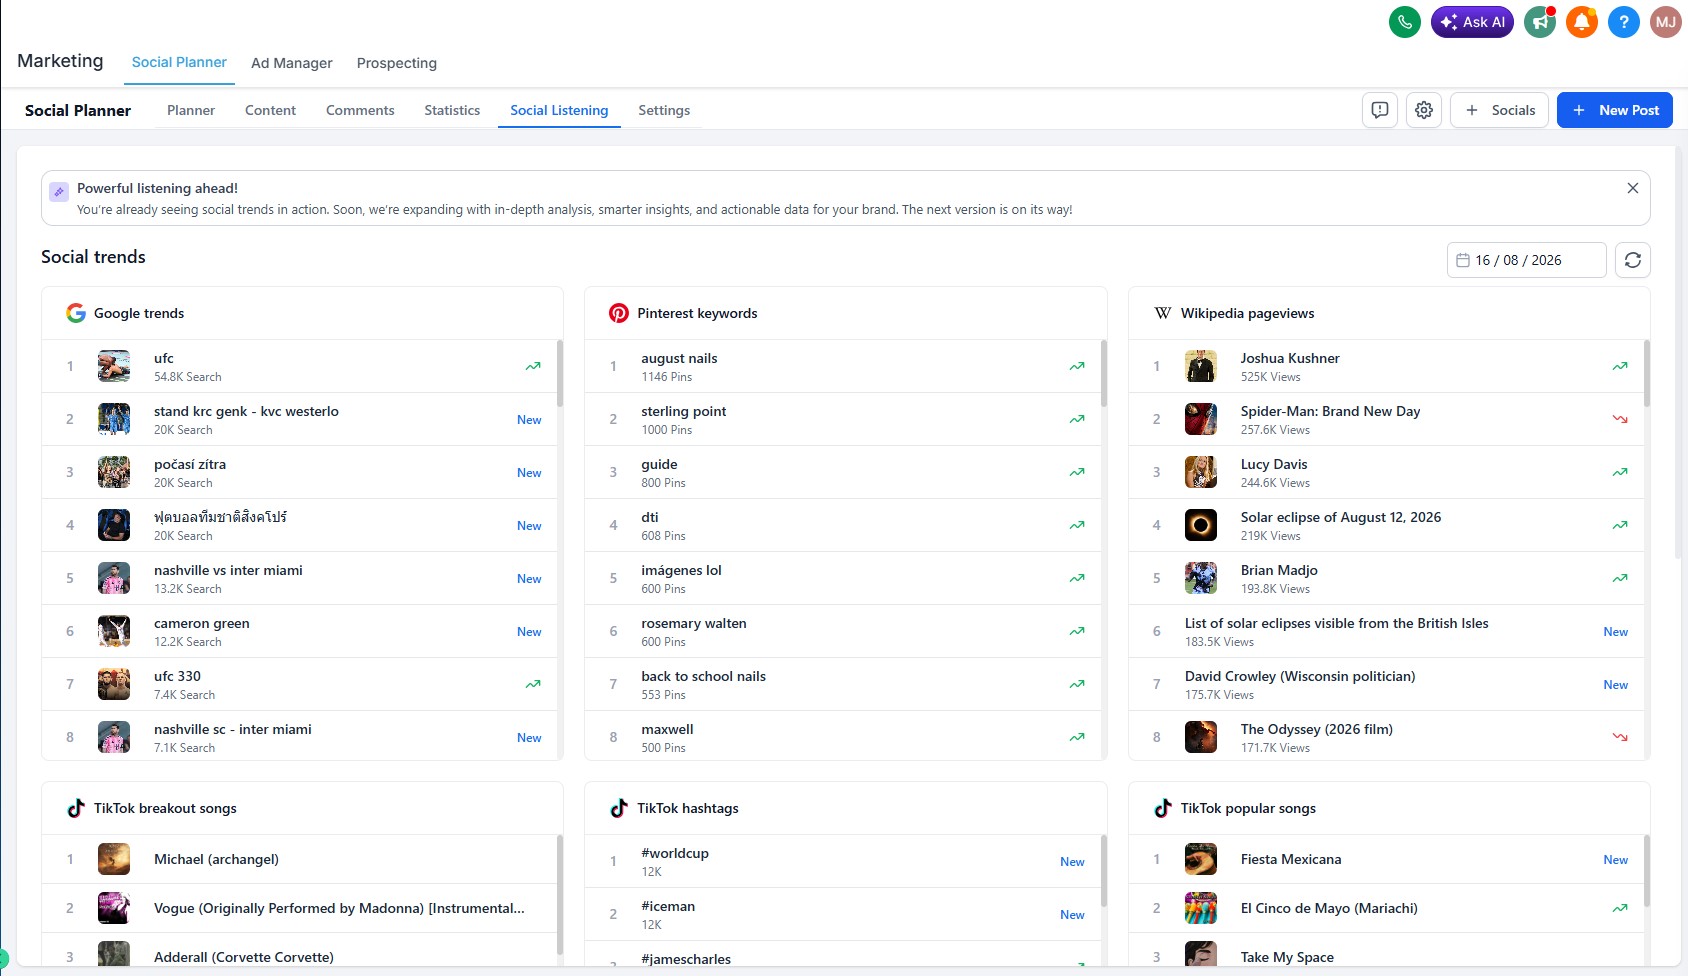This screenshot has height=976, width=1688.
Task: Open the Content sub-tab
Action: 270,110
